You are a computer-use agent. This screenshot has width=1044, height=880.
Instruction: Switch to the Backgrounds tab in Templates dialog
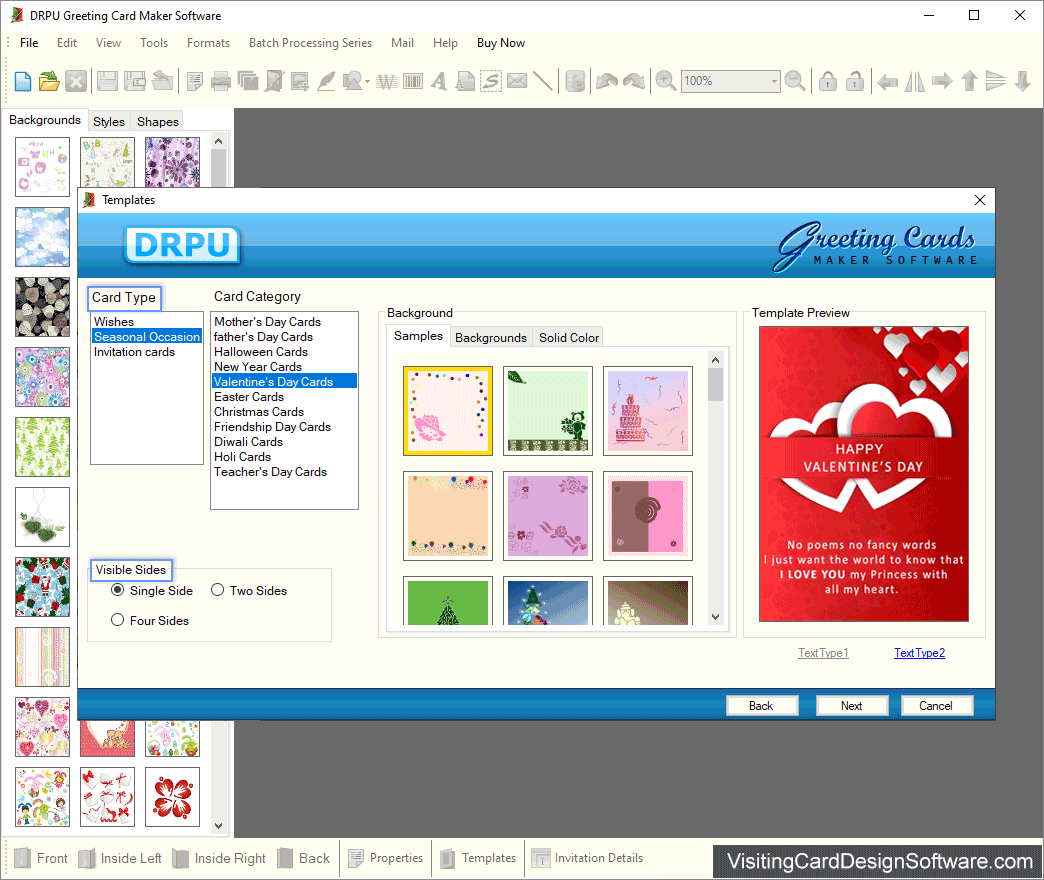point(491,337)
